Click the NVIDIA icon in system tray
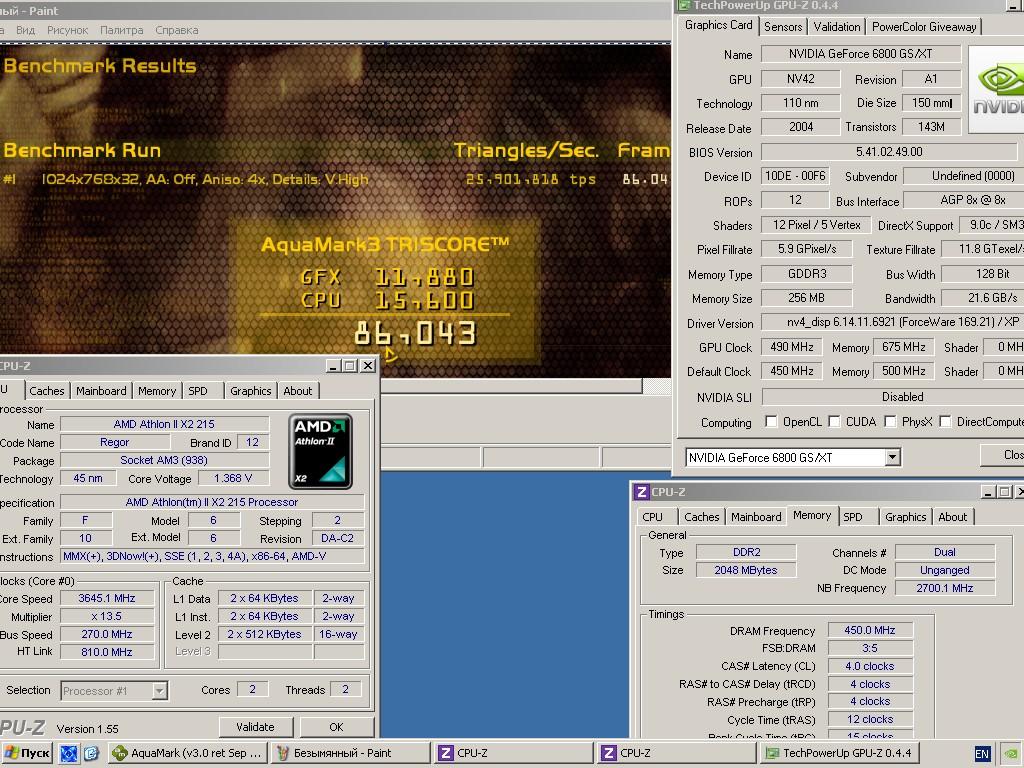1024x768 pixels. 1011,754
